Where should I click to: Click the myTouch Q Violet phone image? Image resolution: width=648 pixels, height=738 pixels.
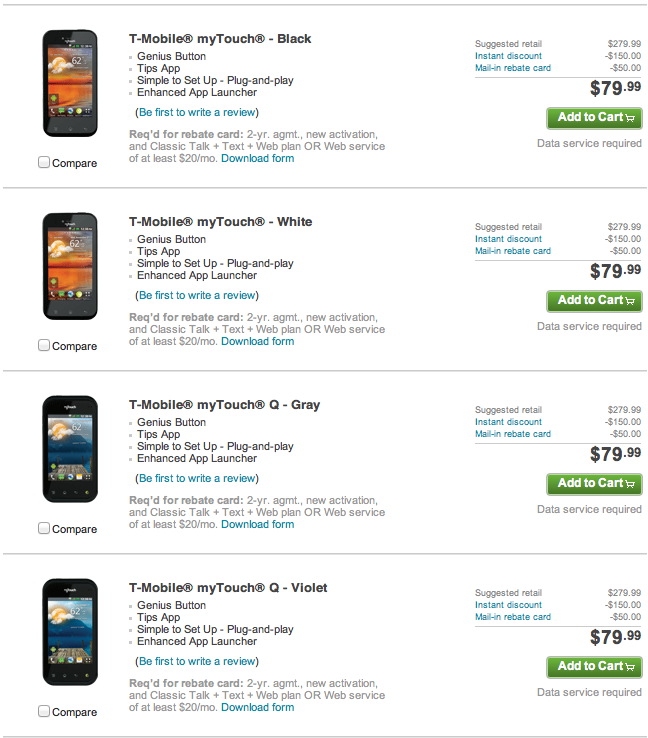[70, 633]
